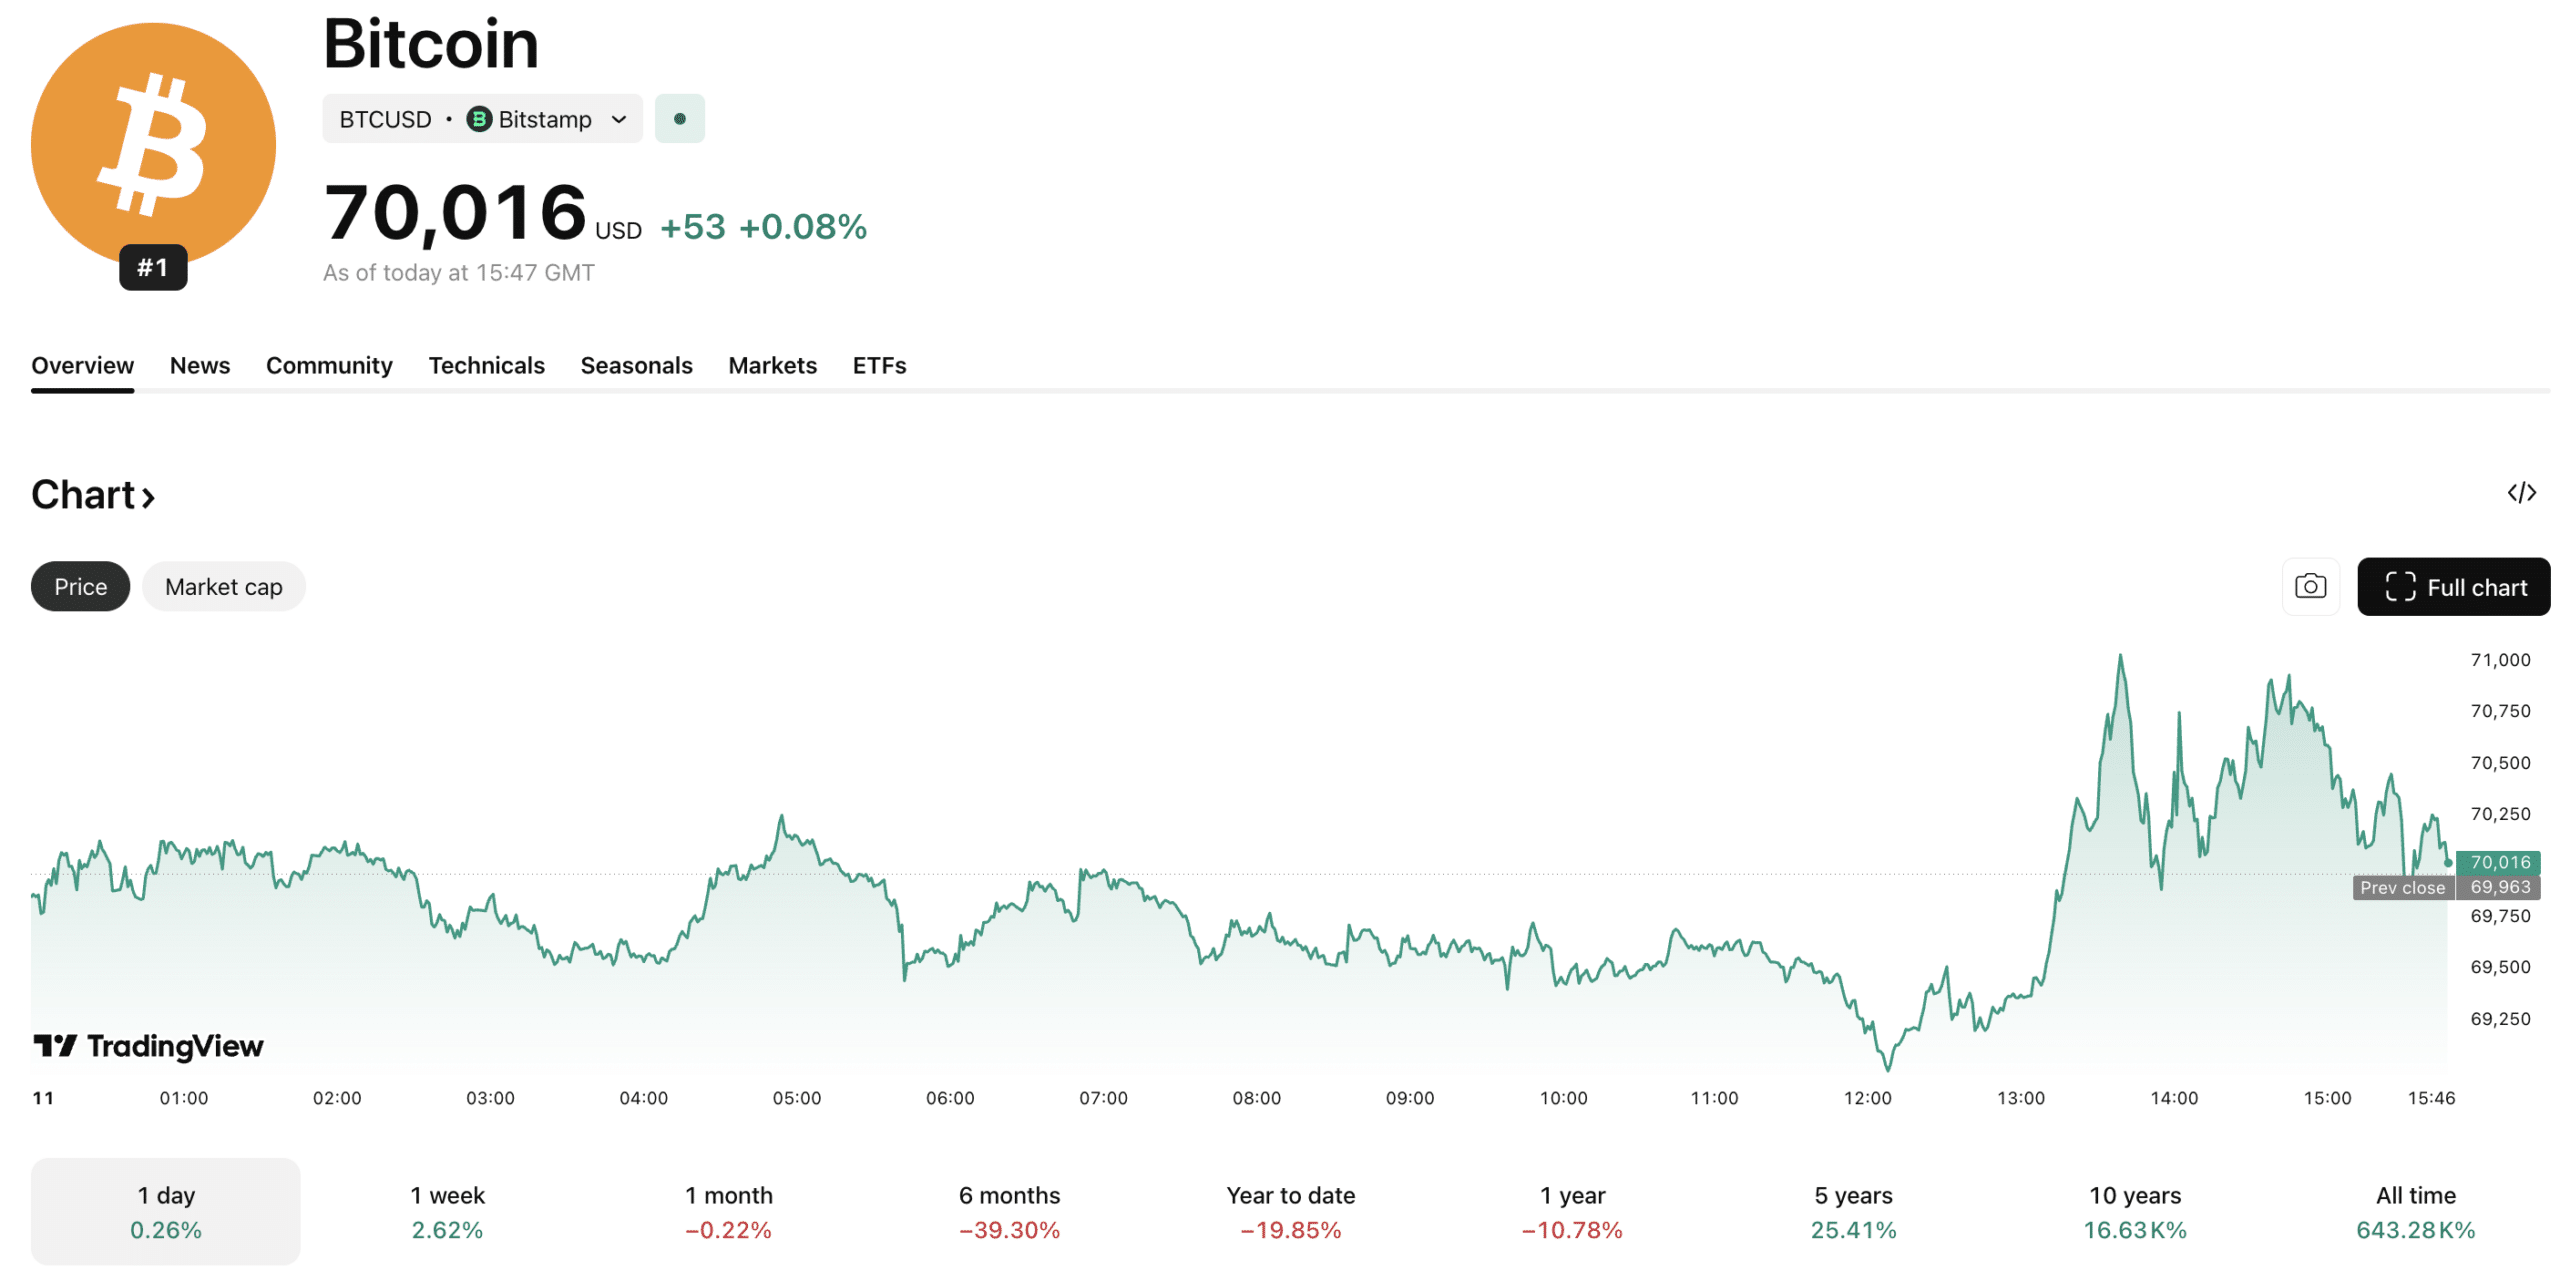Select the Bitstamp exchange icon

479,118
